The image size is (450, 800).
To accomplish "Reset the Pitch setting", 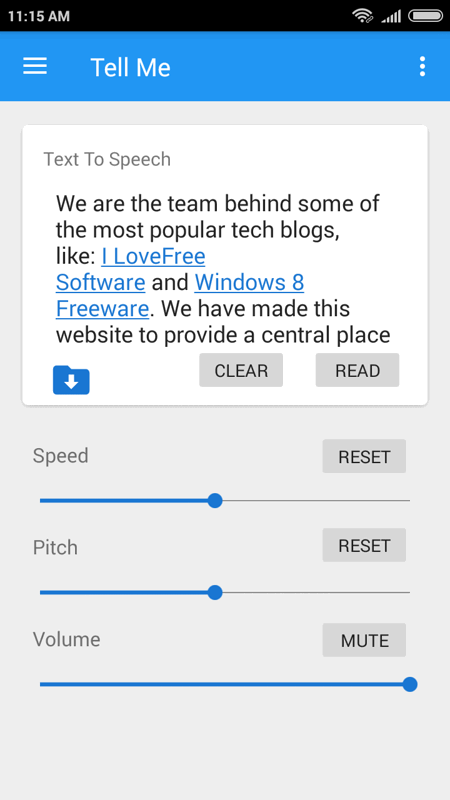I will (364, 545).
